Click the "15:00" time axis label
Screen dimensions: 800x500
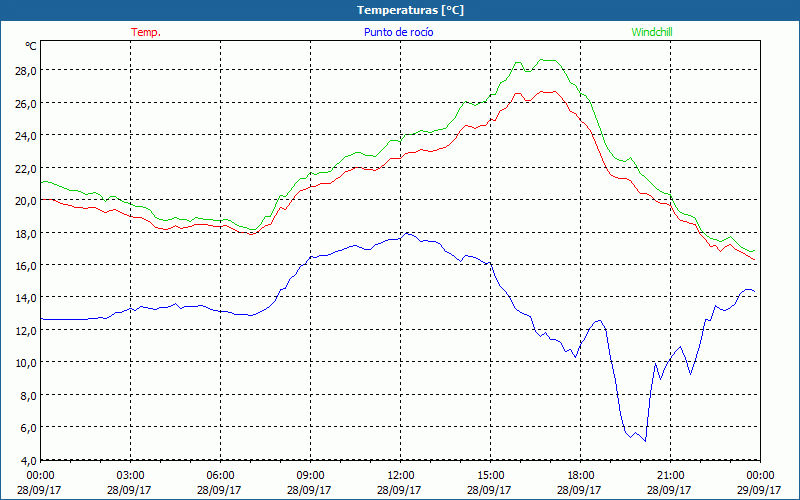tap(490, 475)
